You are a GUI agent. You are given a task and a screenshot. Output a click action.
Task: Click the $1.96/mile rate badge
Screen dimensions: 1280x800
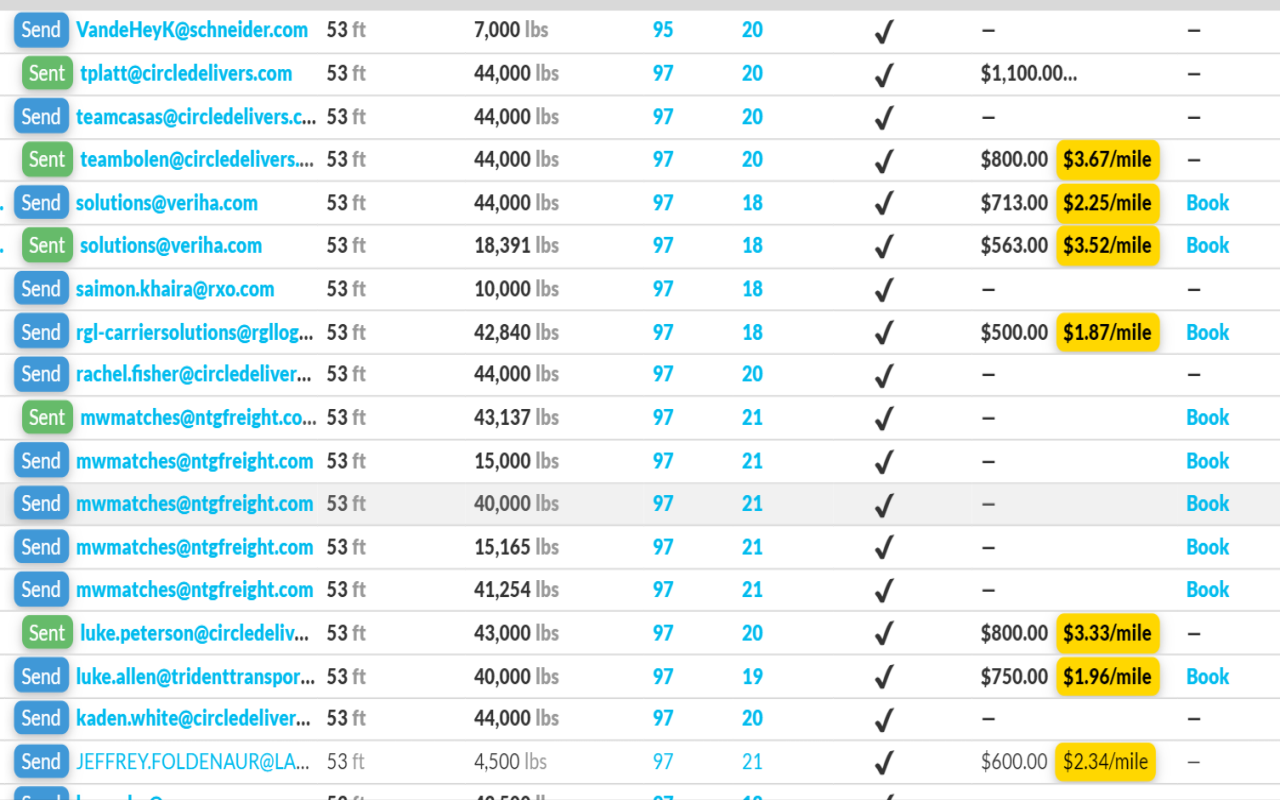point(1107,677)
